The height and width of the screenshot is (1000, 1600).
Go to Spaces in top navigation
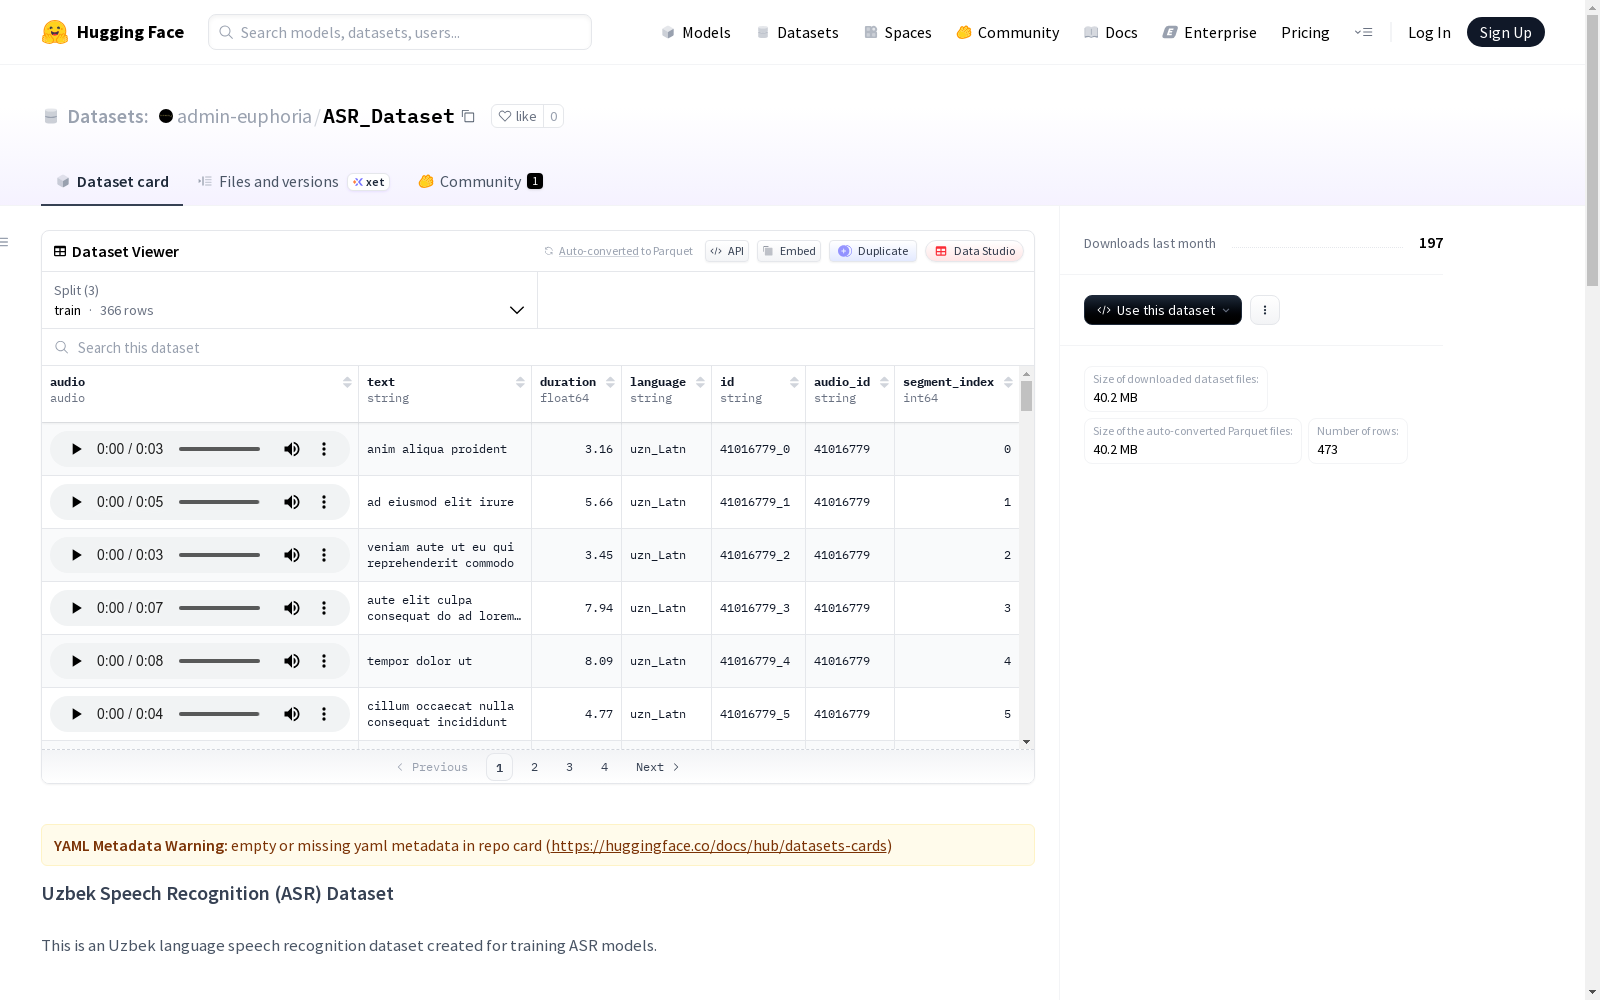(898, 32)
